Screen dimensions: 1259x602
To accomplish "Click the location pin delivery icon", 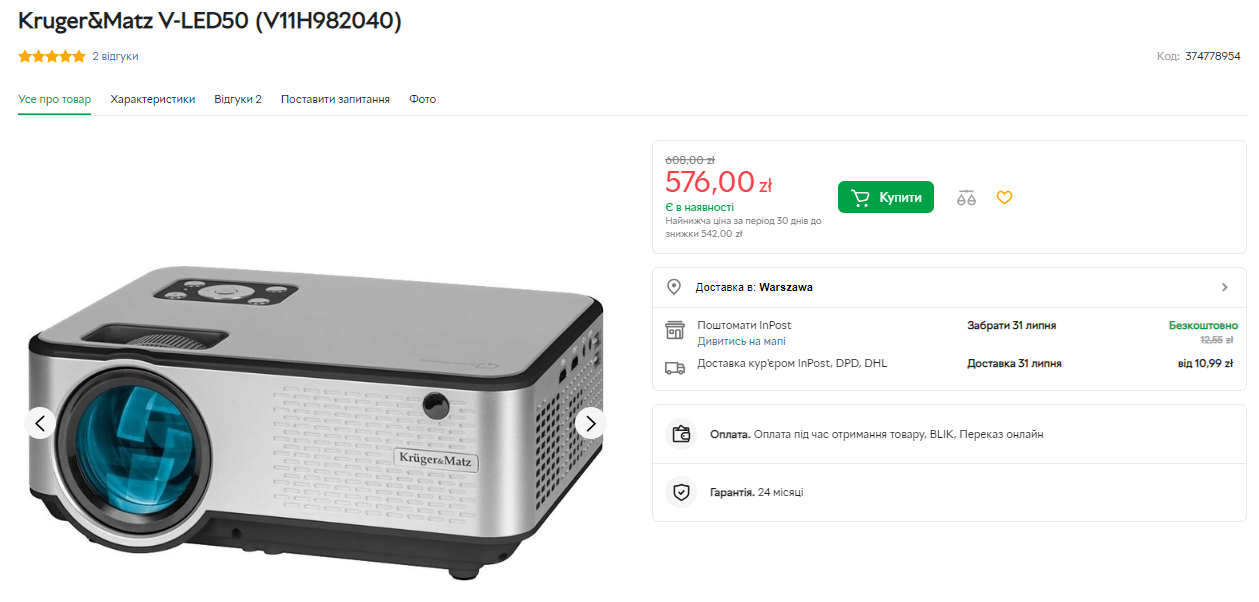I will click(x=675, y=287).
